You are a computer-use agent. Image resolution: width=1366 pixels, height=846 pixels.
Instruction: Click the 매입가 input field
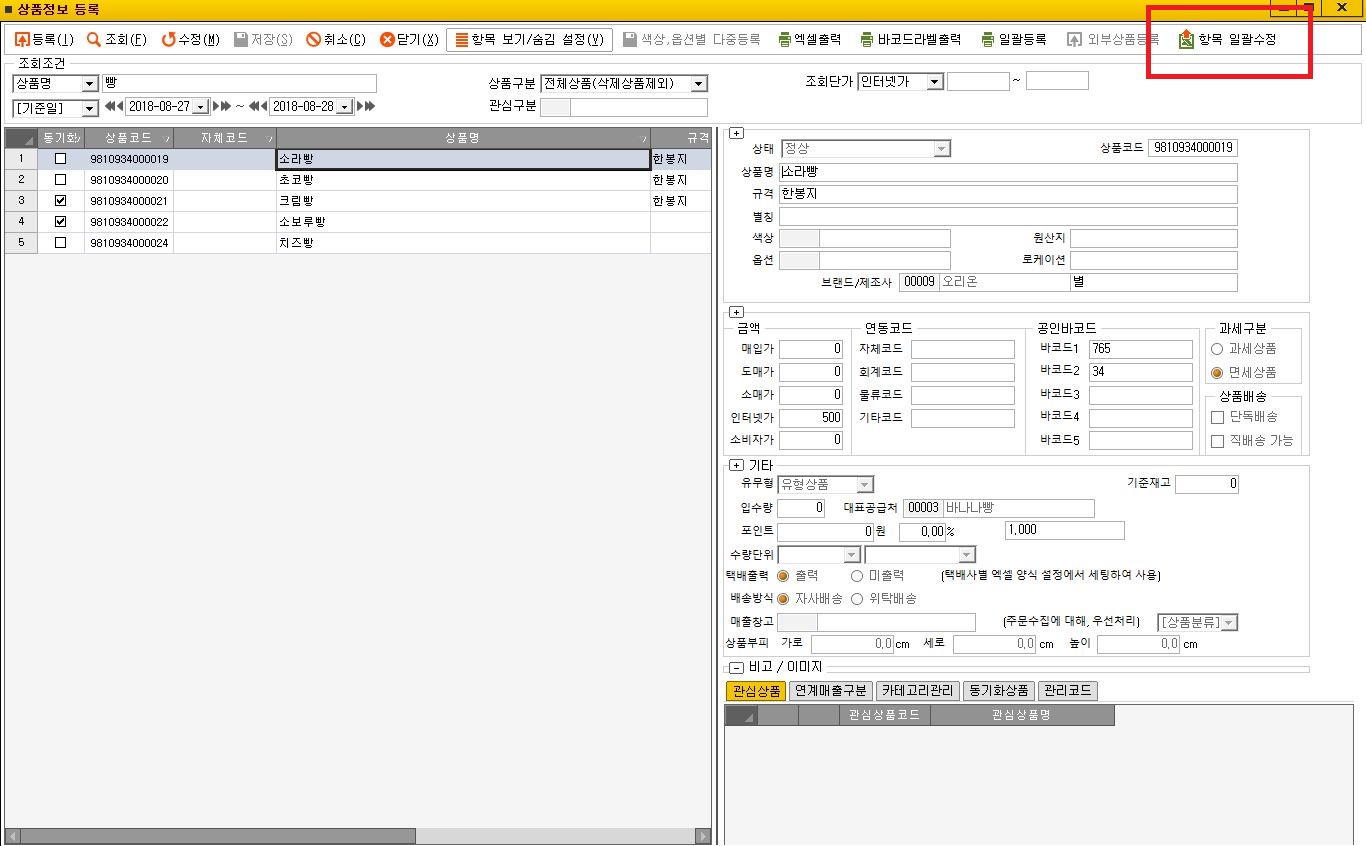[811, 349]
